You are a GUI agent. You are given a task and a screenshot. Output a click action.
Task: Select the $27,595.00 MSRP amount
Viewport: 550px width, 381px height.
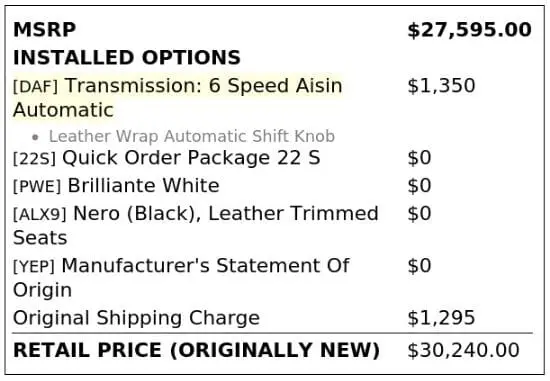[x=469, y=30]
